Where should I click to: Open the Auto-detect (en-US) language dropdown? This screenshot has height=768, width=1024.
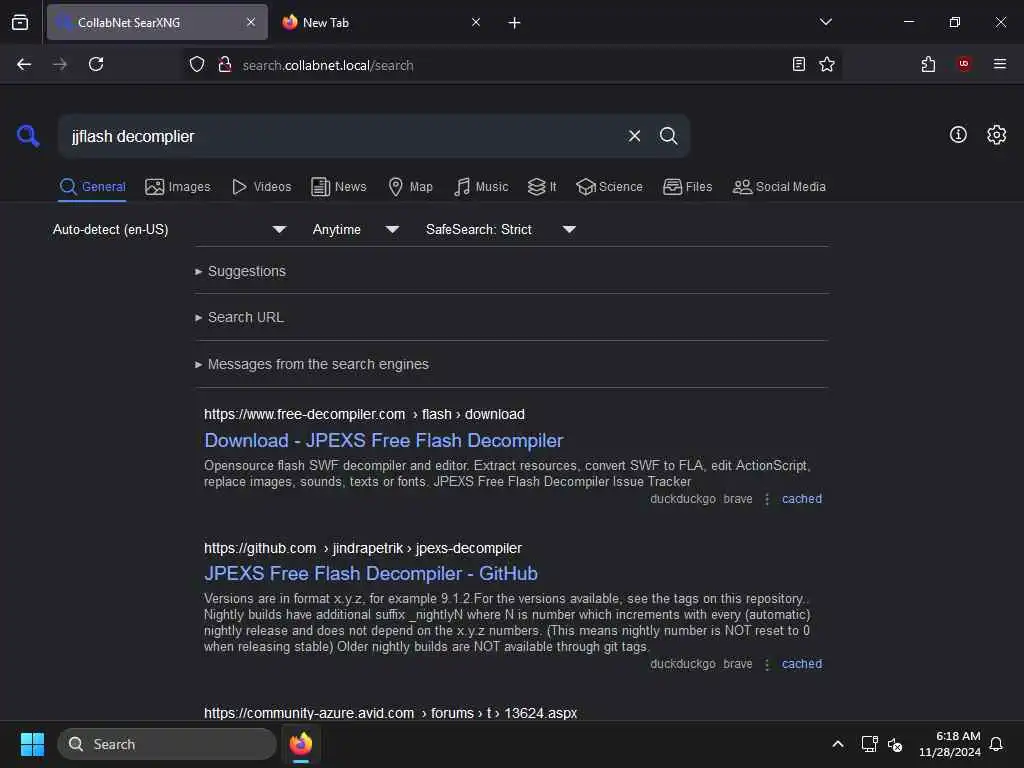[170, 229]
